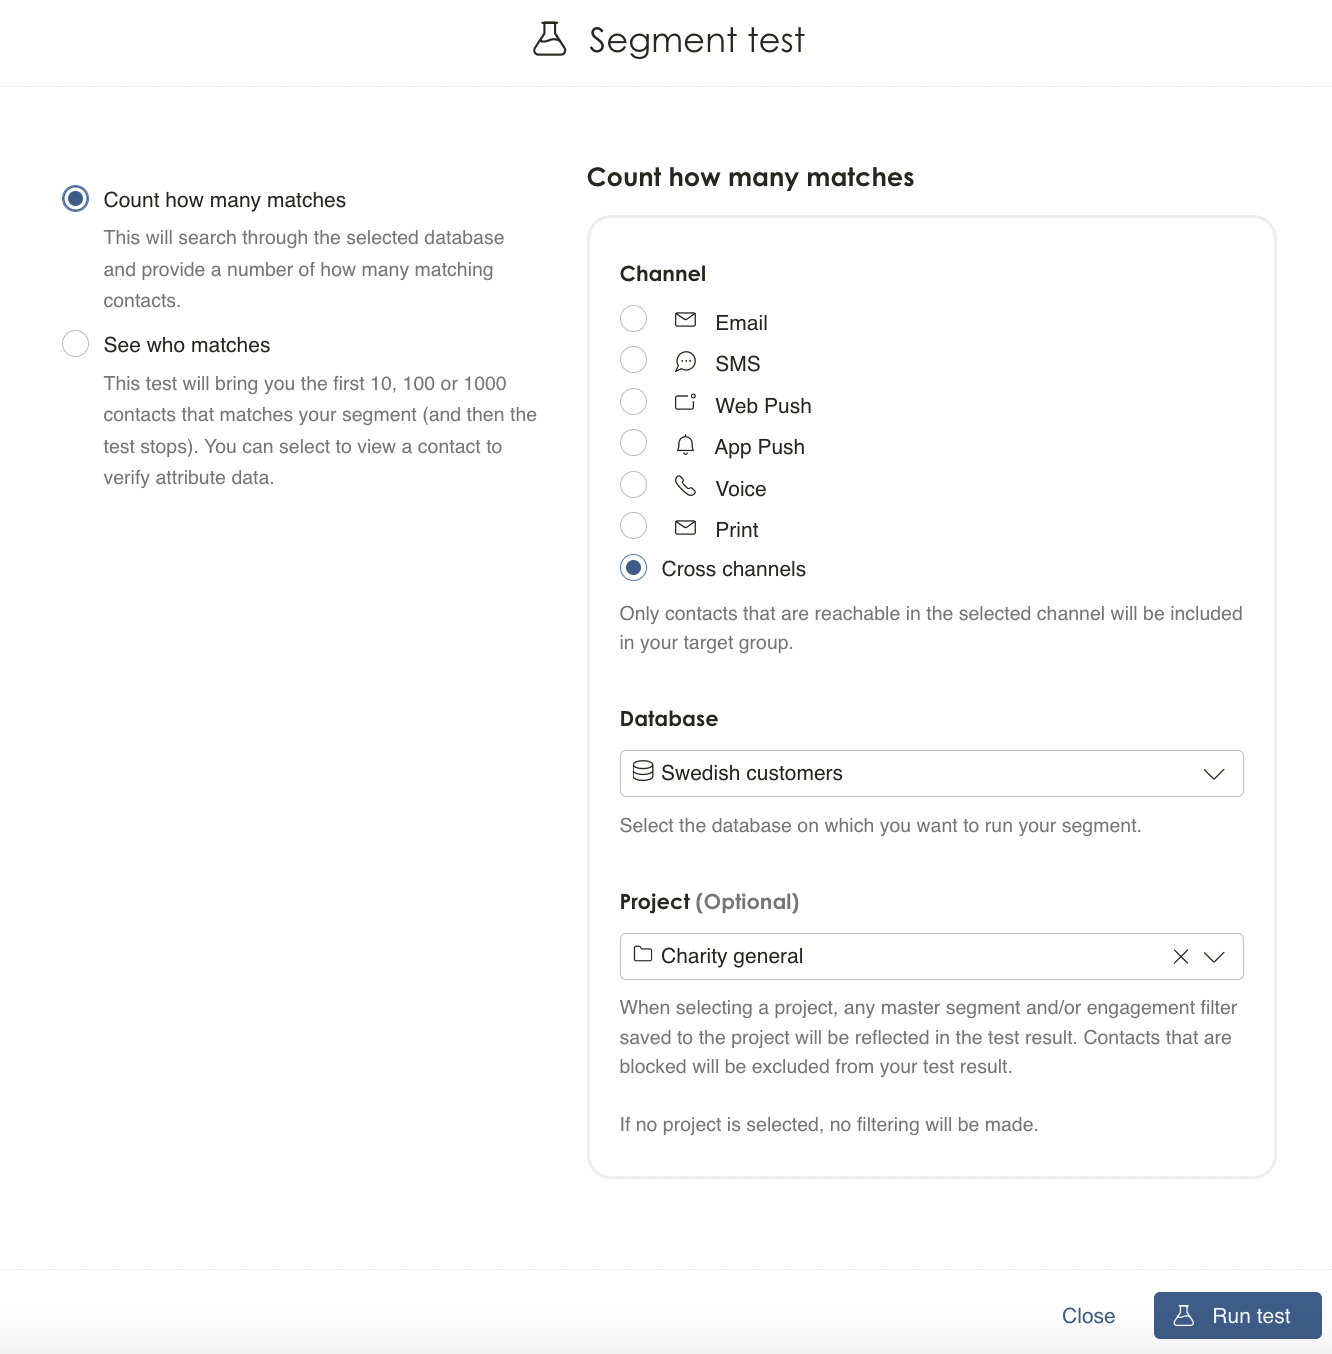1332x1354 pixels.
Task: Click the folder icon in Charity general field
Action: (643, 954)
